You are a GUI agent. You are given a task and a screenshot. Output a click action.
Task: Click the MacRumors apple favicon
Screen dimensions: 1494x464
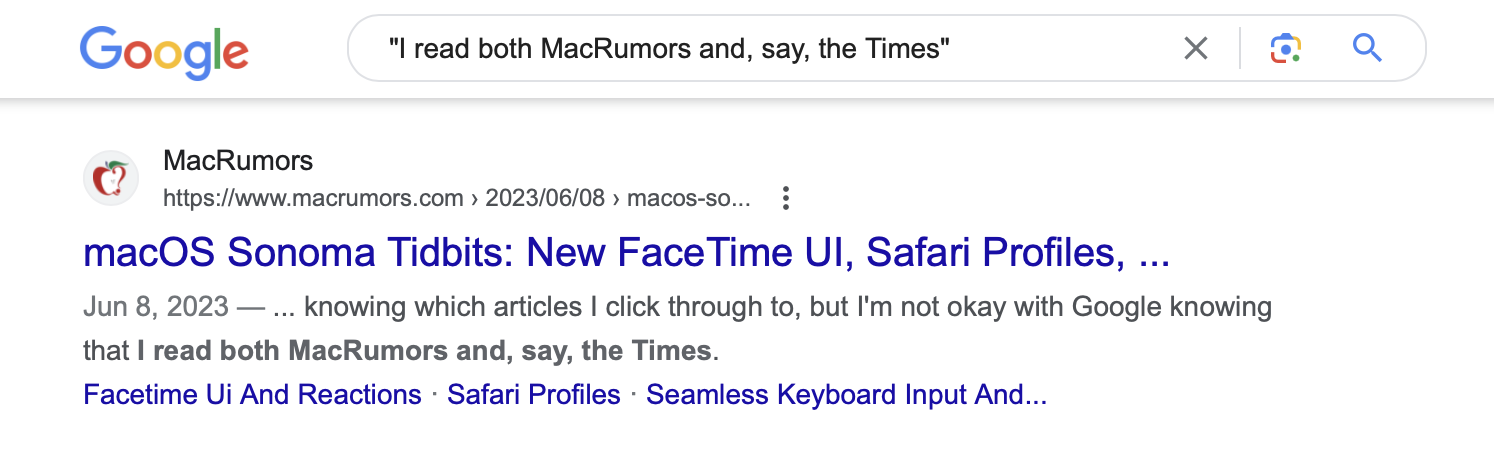pyautogui.click(x=110, y=179)
